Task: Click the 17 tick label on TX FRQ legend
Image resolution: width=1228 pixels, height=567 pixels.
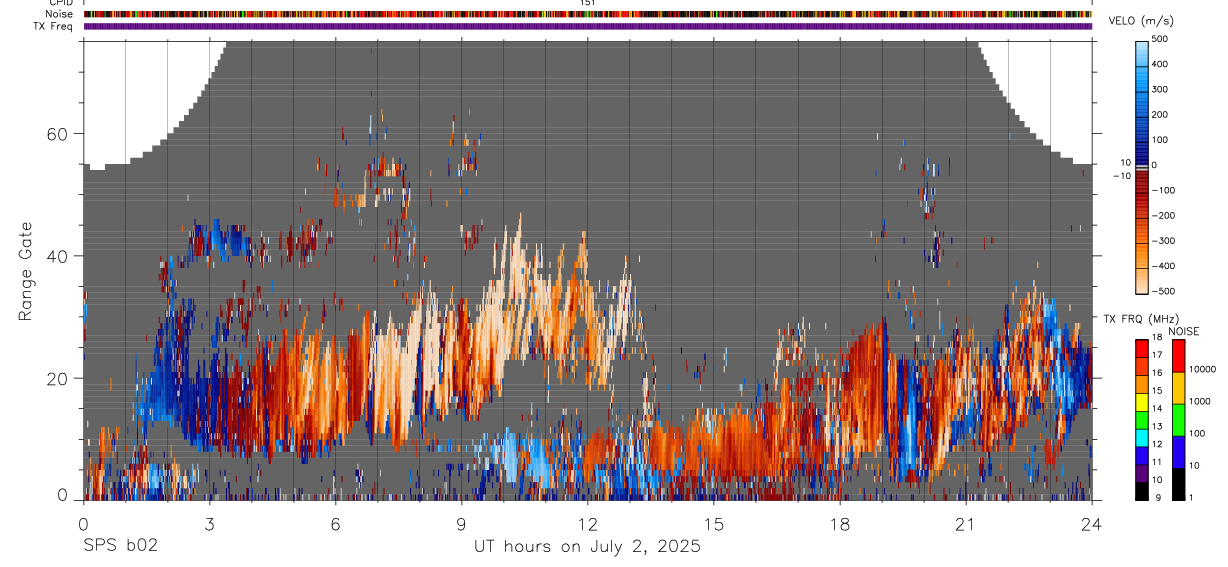Action: pyautogui.click(x=1158, y=356)
